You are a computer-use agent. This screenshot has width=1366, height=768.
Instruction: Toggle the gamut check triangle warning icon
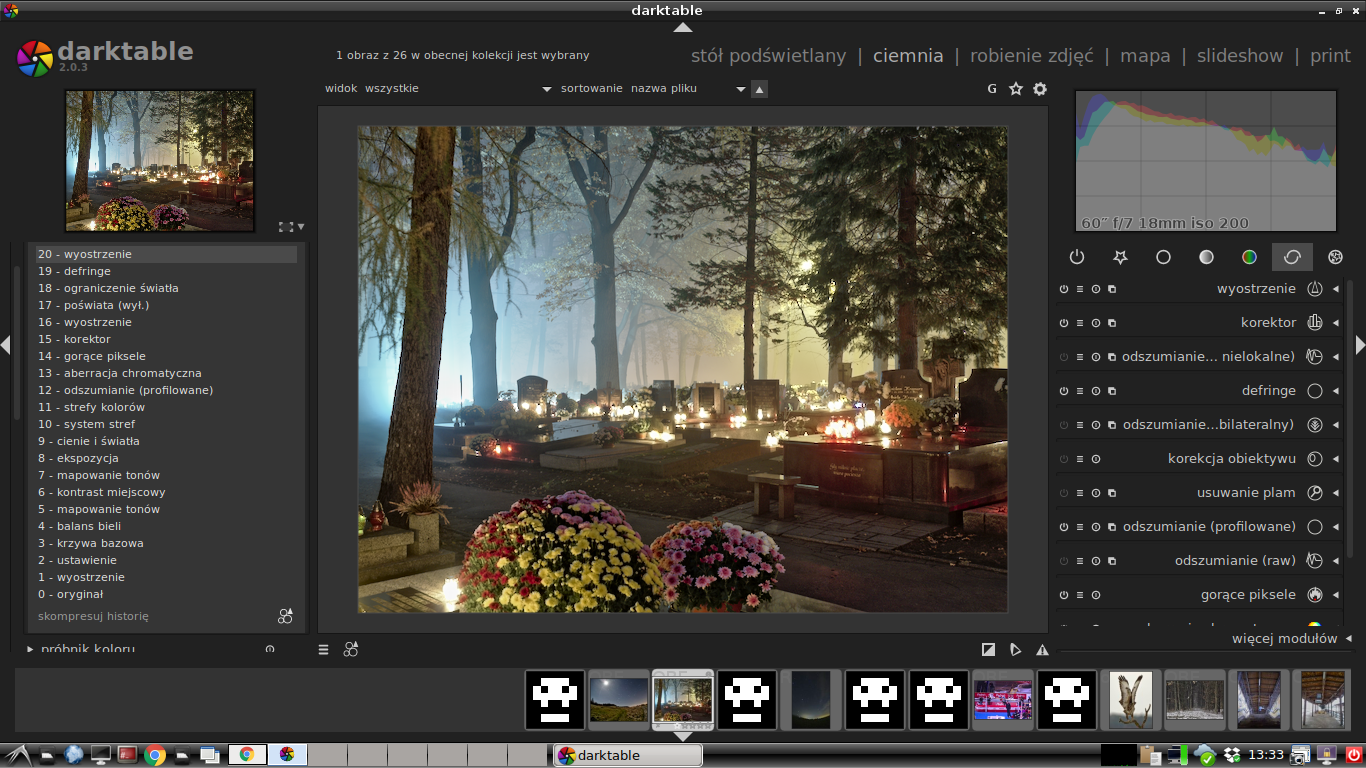coord(1043,649)
